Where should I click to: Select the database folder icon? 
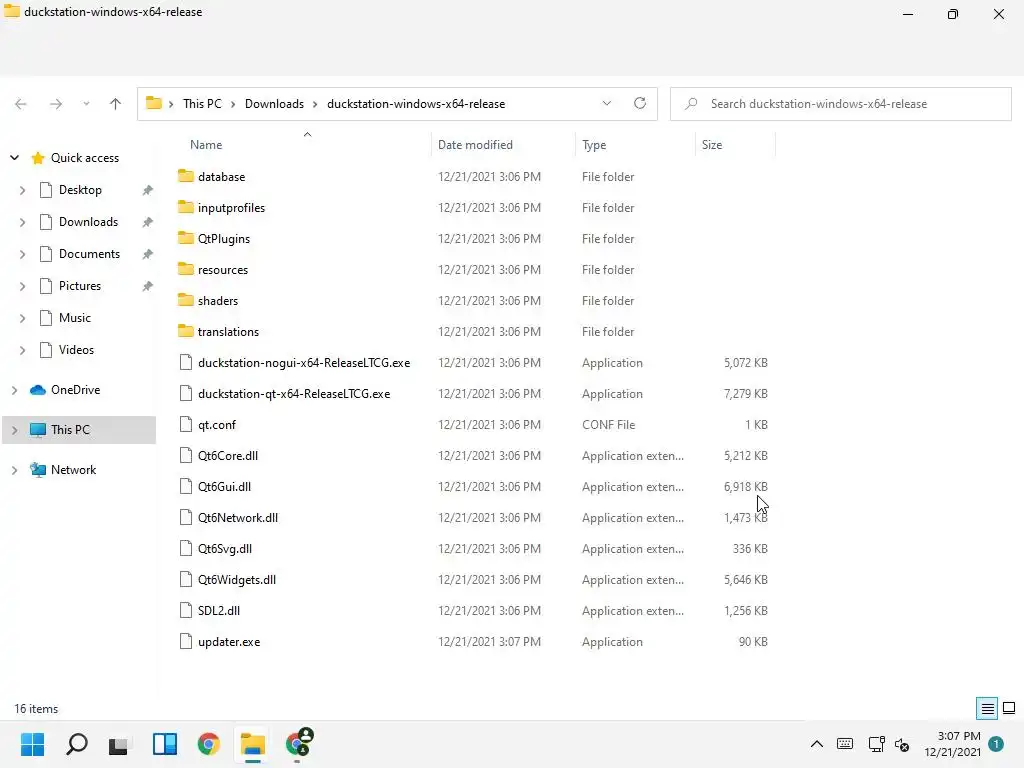point(185,176)
